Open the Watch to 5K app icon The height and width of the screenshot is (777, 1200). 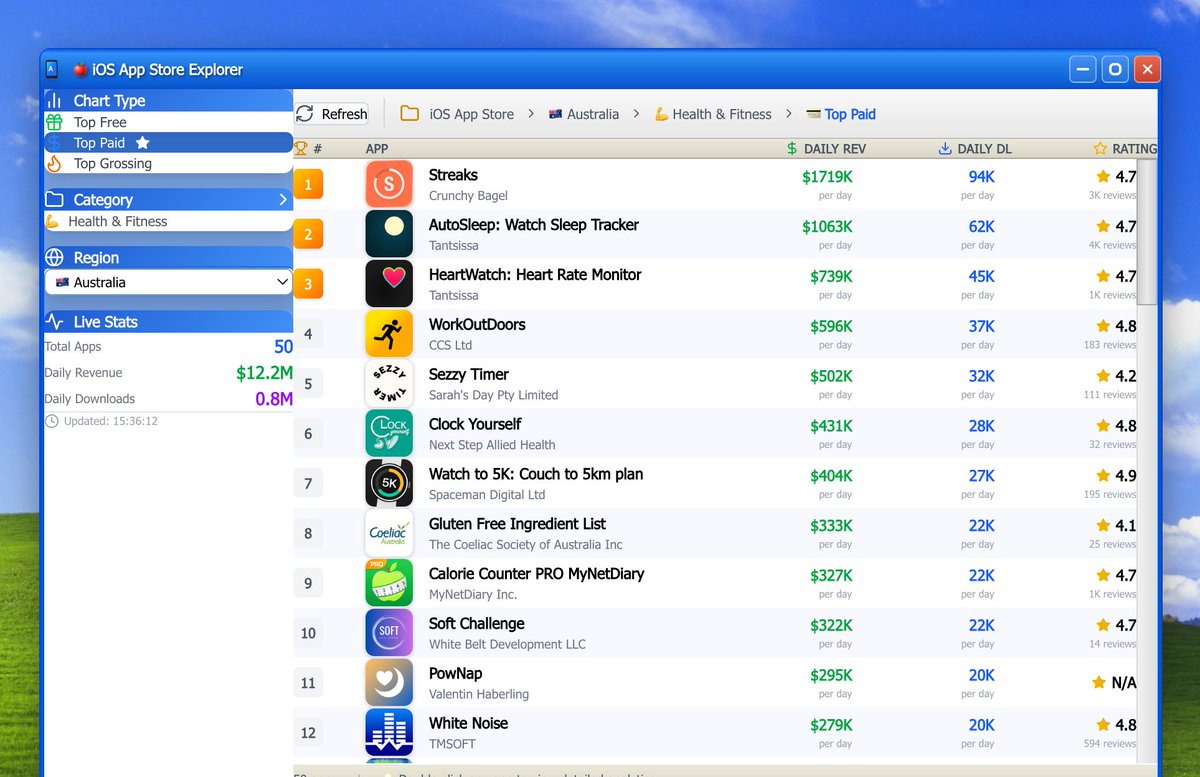click(x=389, y=484)
